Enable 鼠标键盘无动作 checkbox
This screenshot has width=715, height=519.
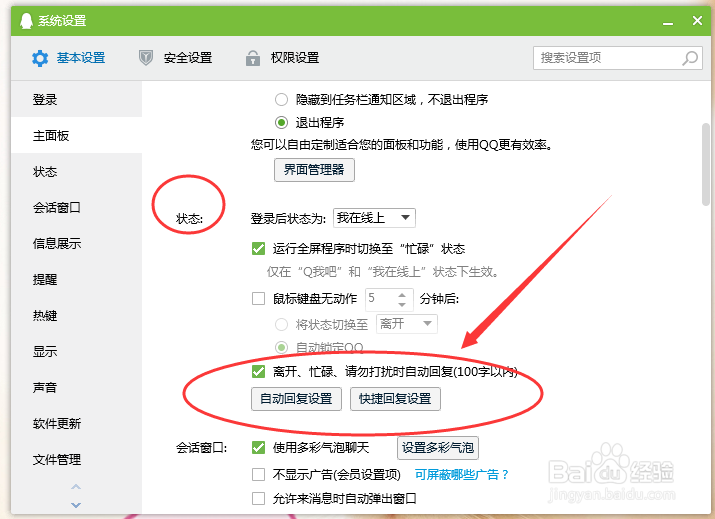259,299
